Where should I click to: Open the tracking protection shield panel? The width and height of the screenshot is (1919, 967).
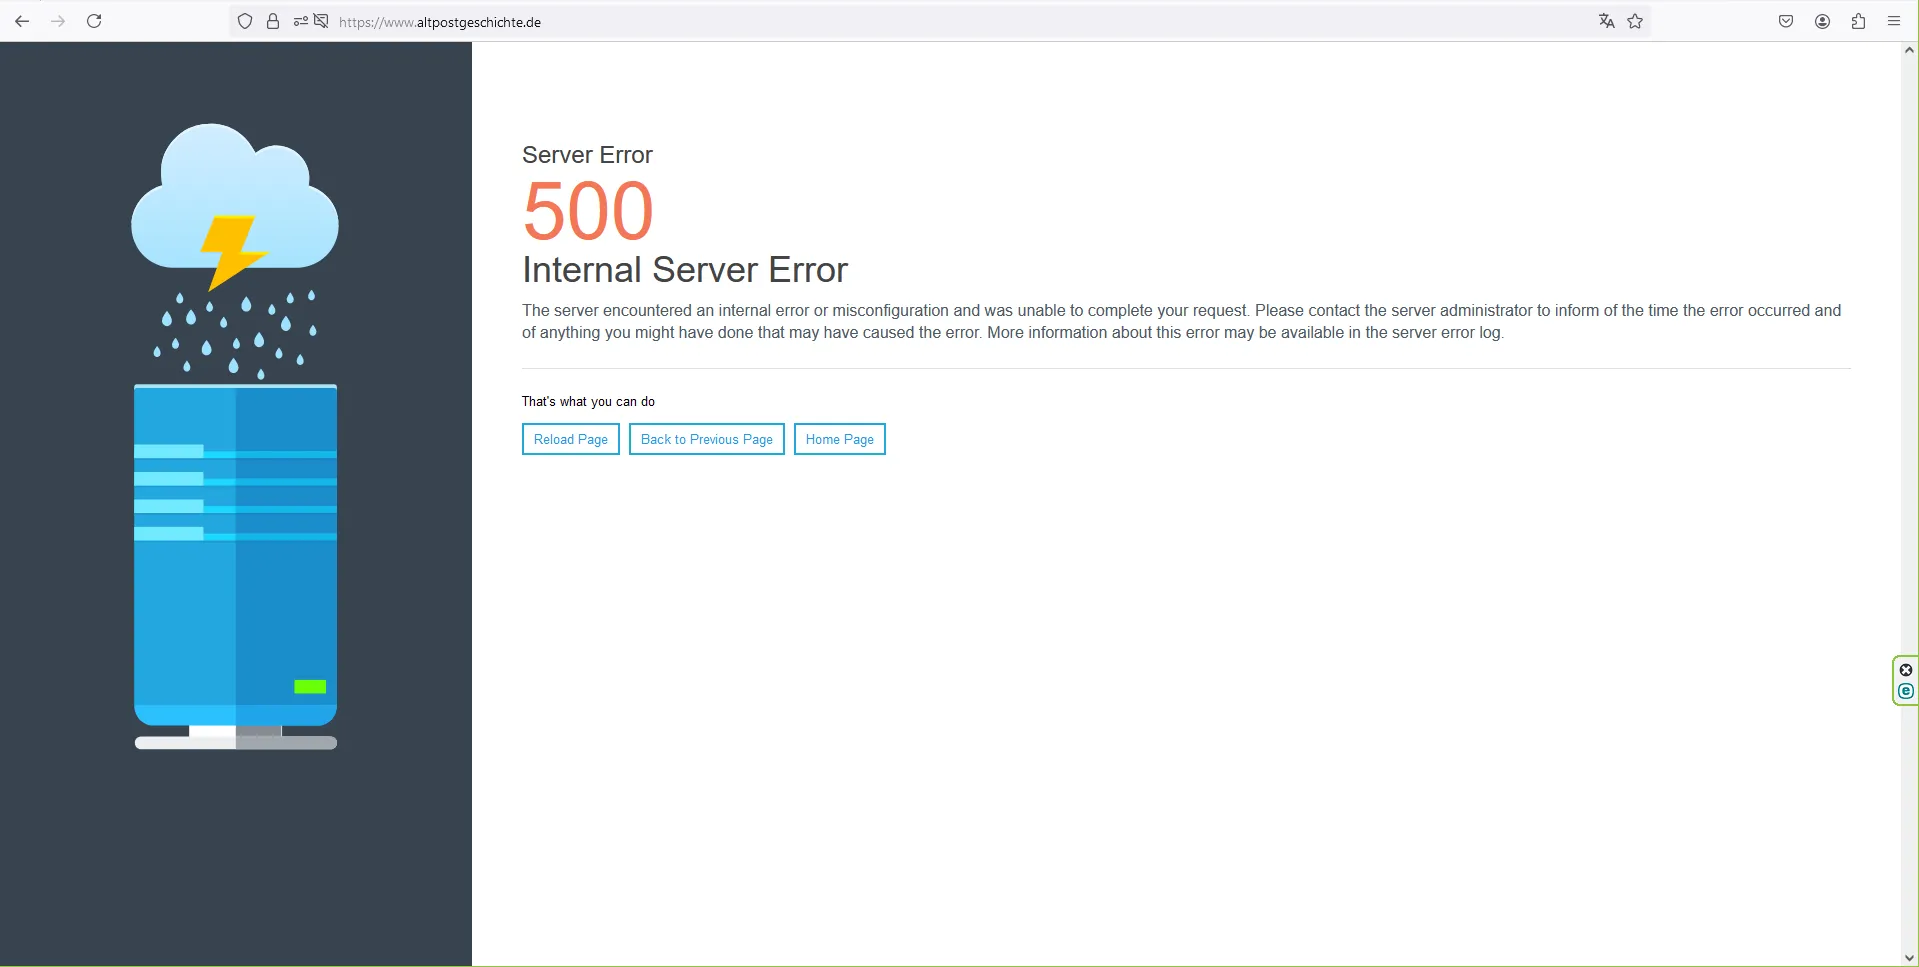[245, 21]
